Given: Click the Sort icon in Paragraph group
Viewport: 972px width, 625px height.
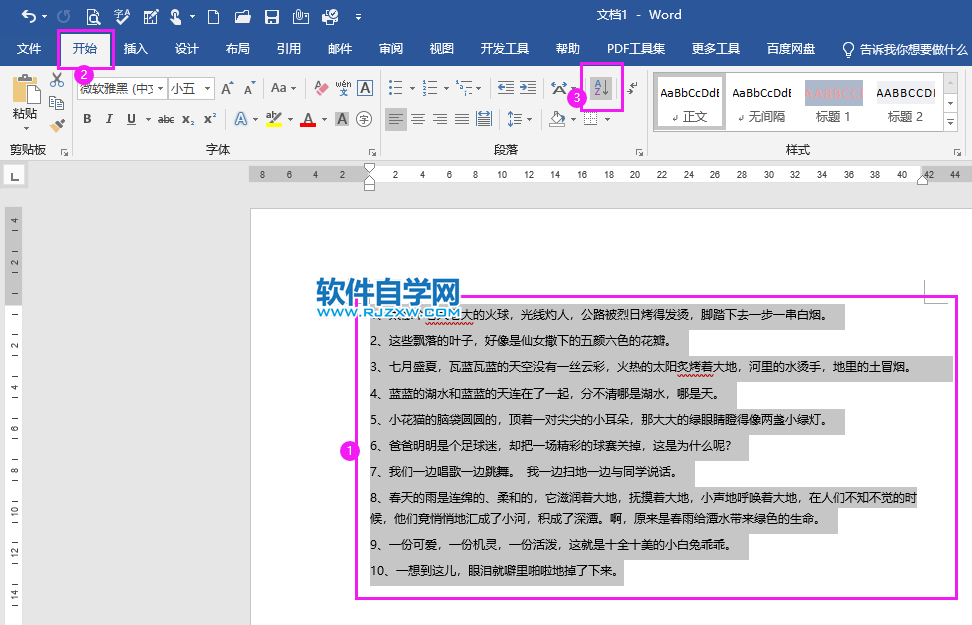Looking at the screenshot, I should coord(600,90).
